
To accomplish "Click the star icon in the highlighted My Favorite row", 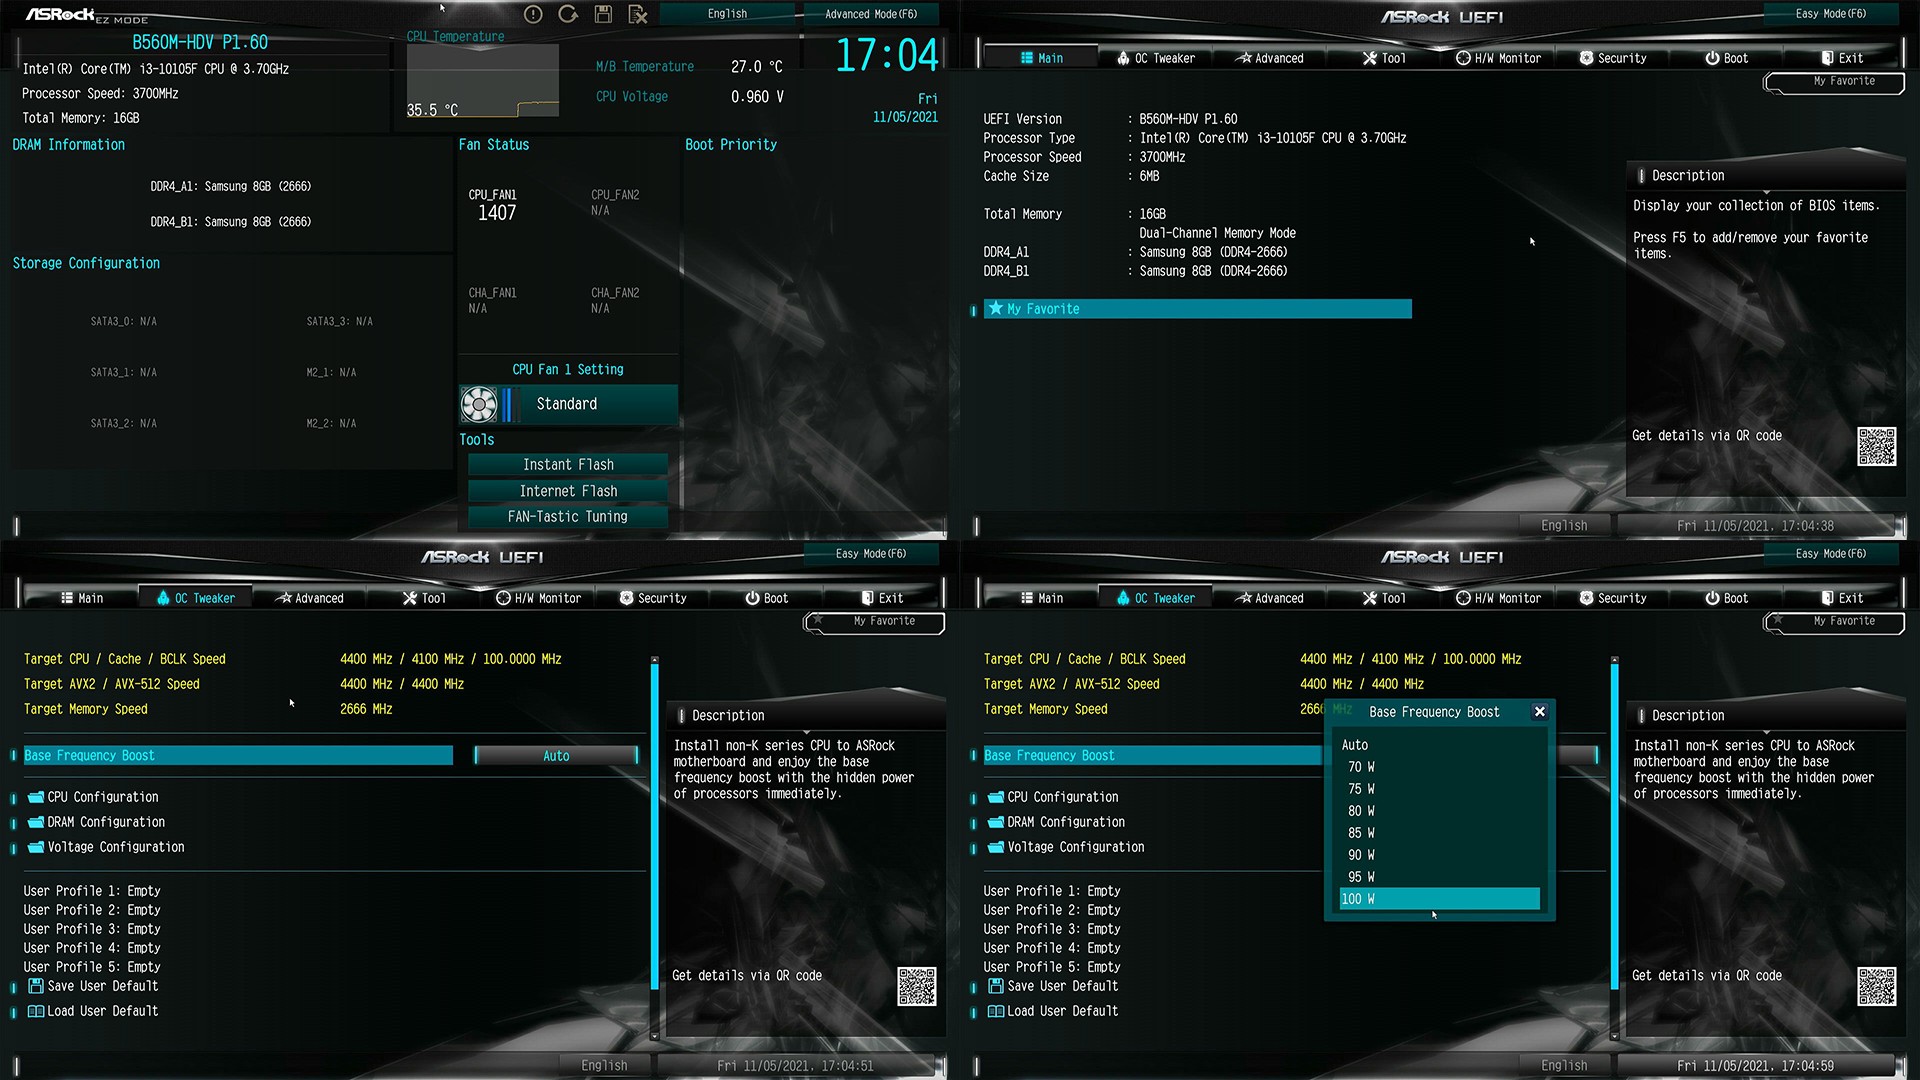I will tap(996, 309).
